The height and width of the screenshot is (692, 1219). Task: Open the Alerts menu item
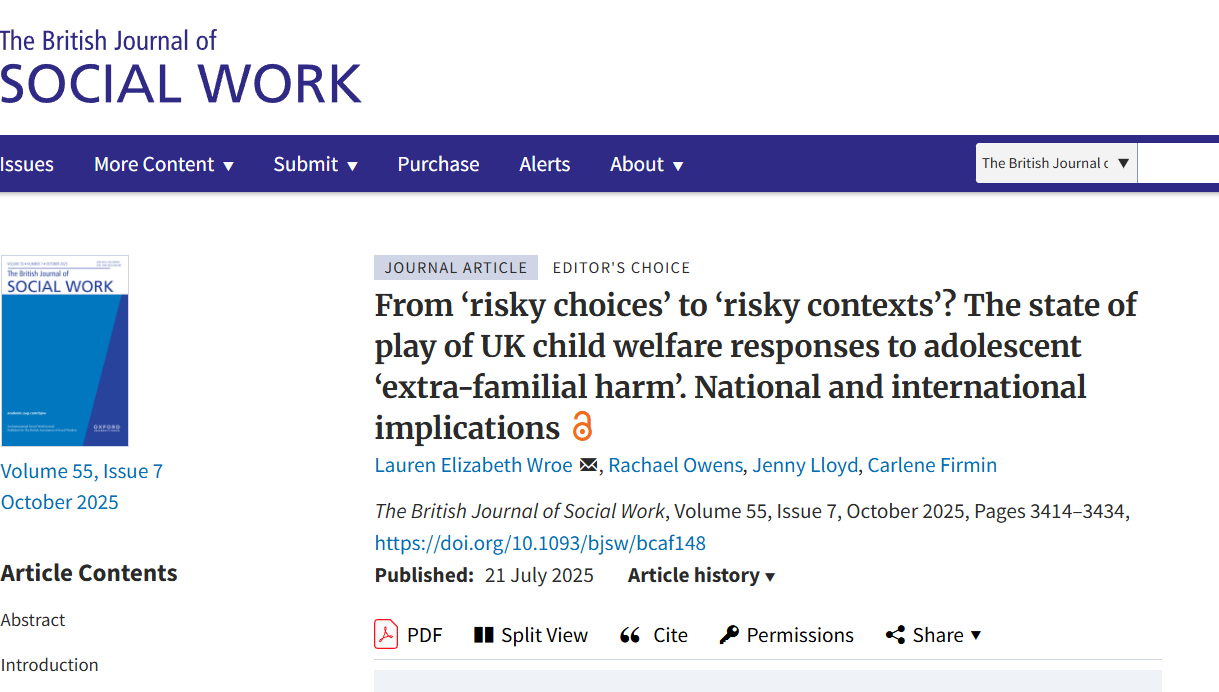point(544,164)
